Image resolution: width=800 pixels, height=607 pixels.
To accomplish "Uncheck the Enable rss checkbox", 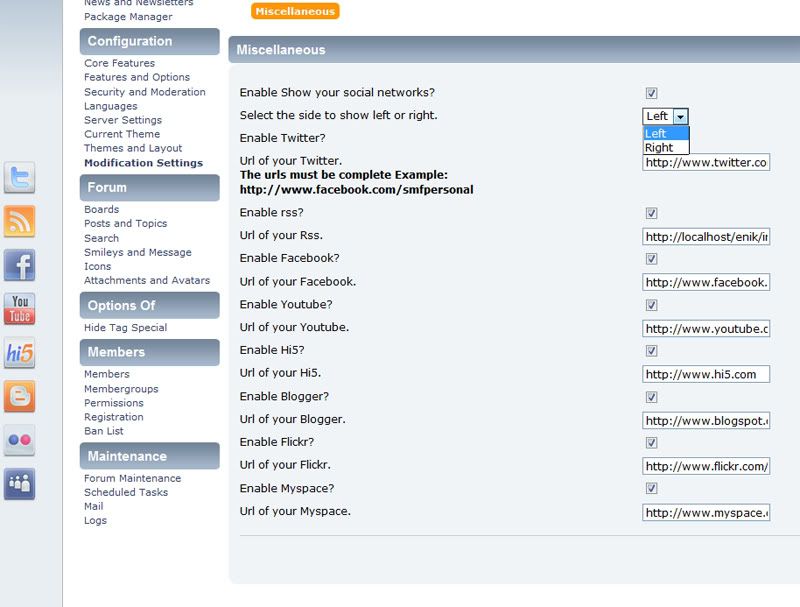I will [x=652, y=213].
